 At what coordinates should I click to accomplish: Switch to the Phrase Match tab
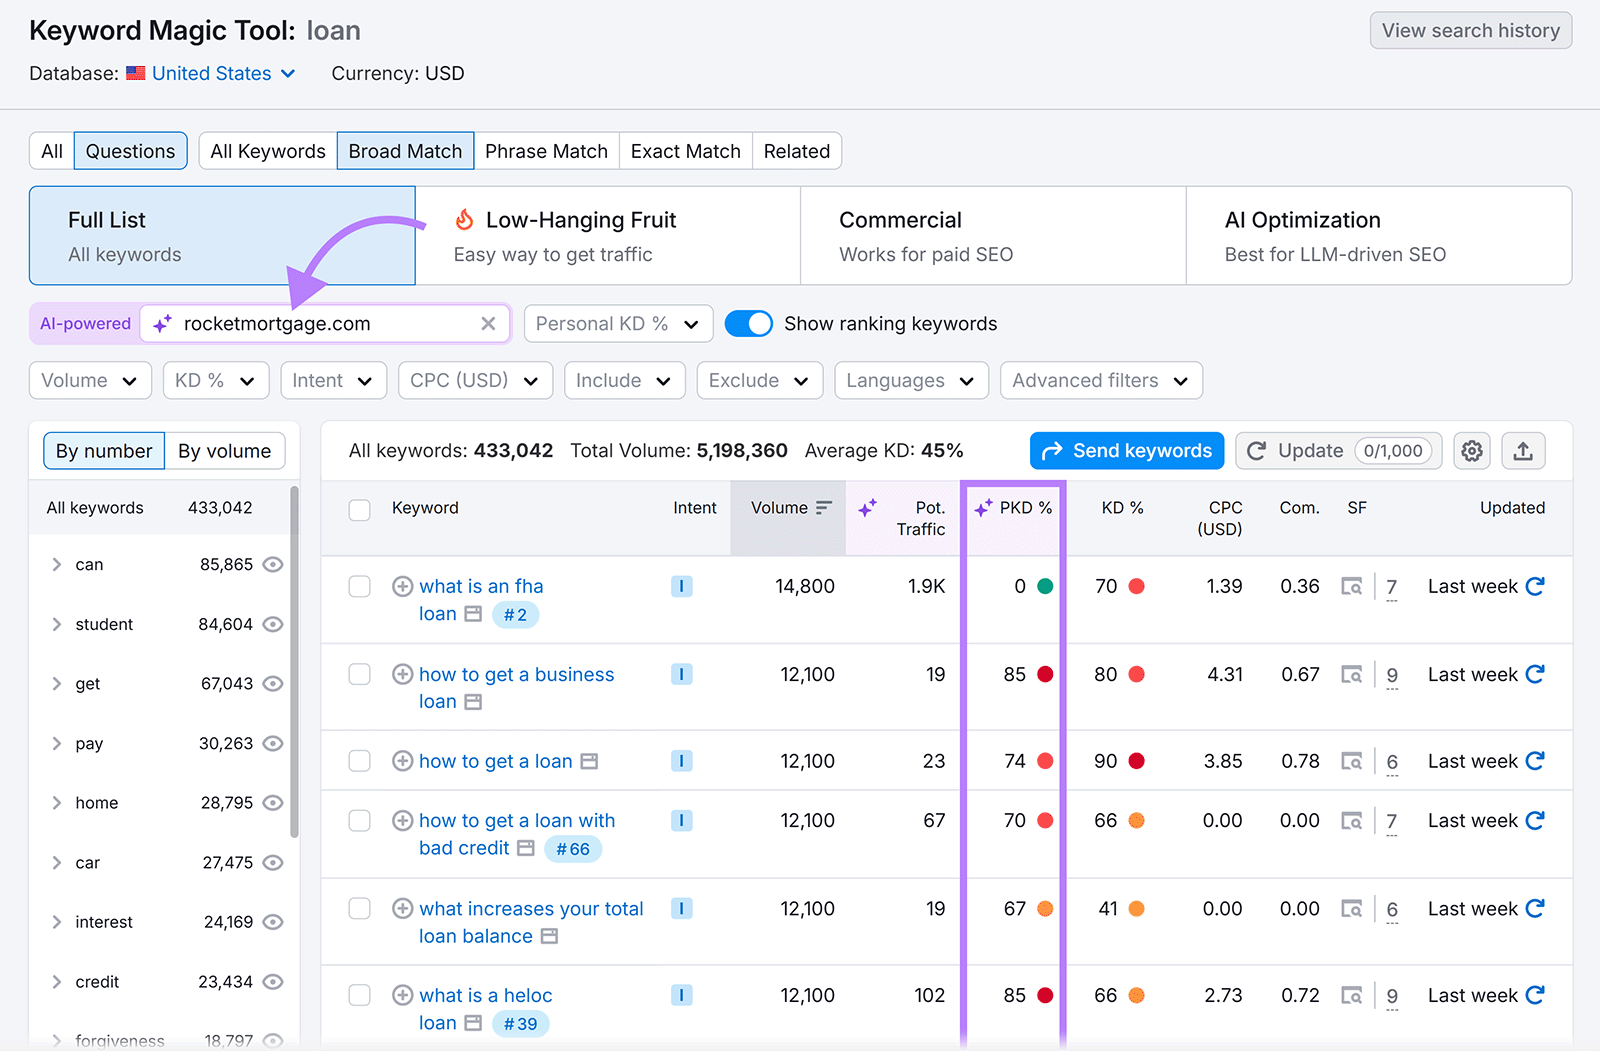(x=546, y=150)
